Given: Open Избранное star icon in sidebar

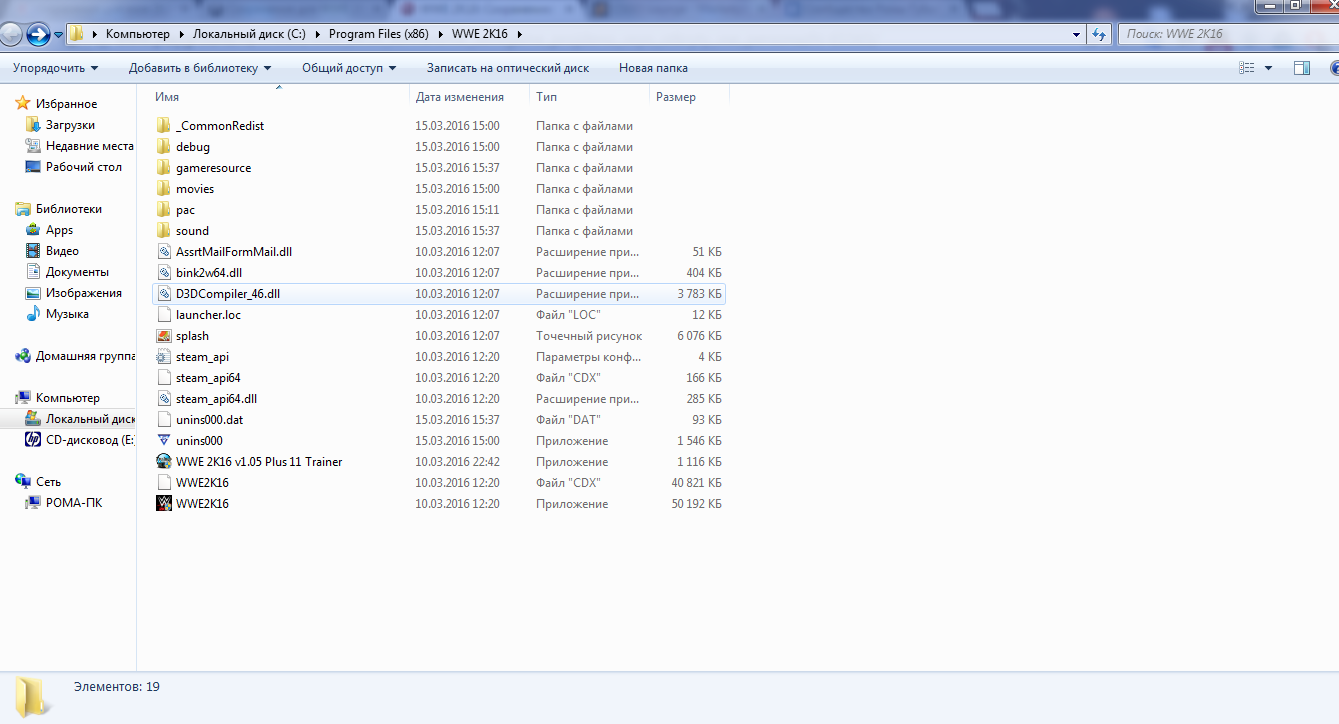Looking at the screenshot, I should point(23,104).
